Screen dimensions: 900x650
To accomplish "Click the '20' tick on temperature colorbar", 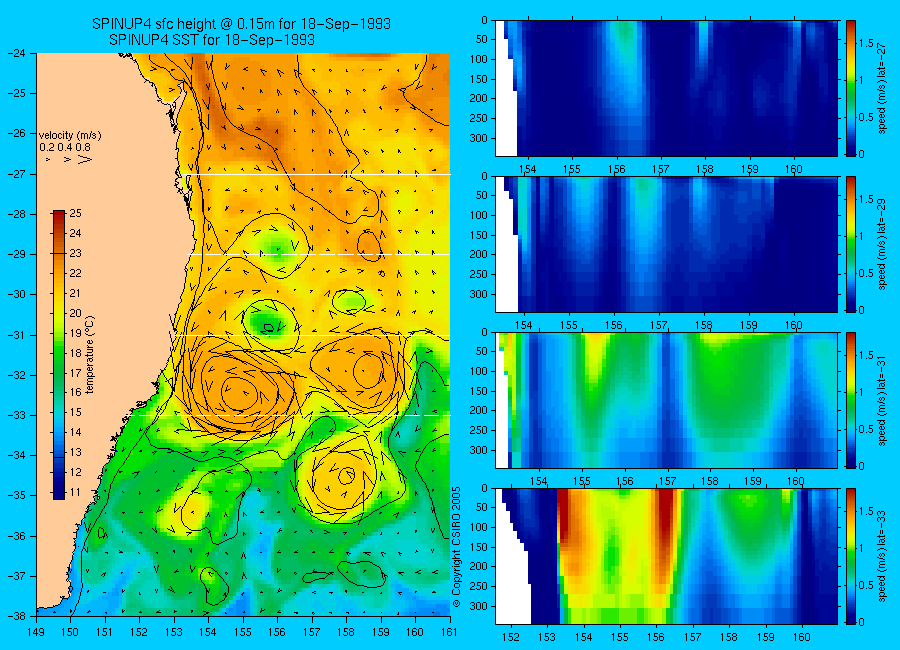I will [75, 313].
